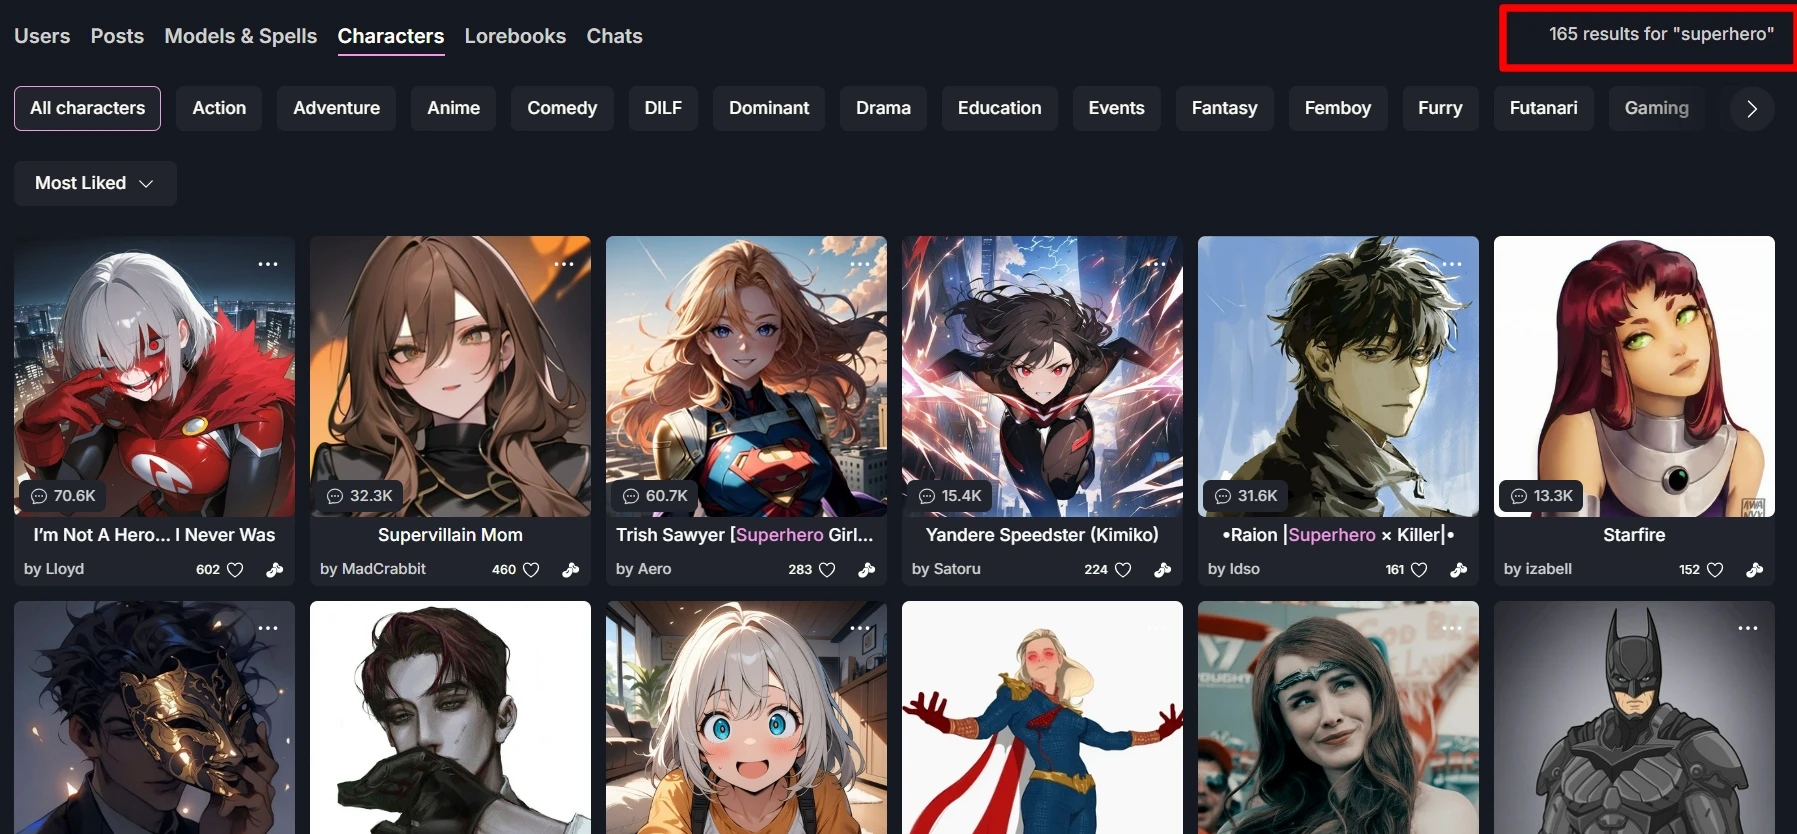Screen dimensions: 1797x834
Task: Toggle the Comedy category filter
Action: tap(562, 108)
